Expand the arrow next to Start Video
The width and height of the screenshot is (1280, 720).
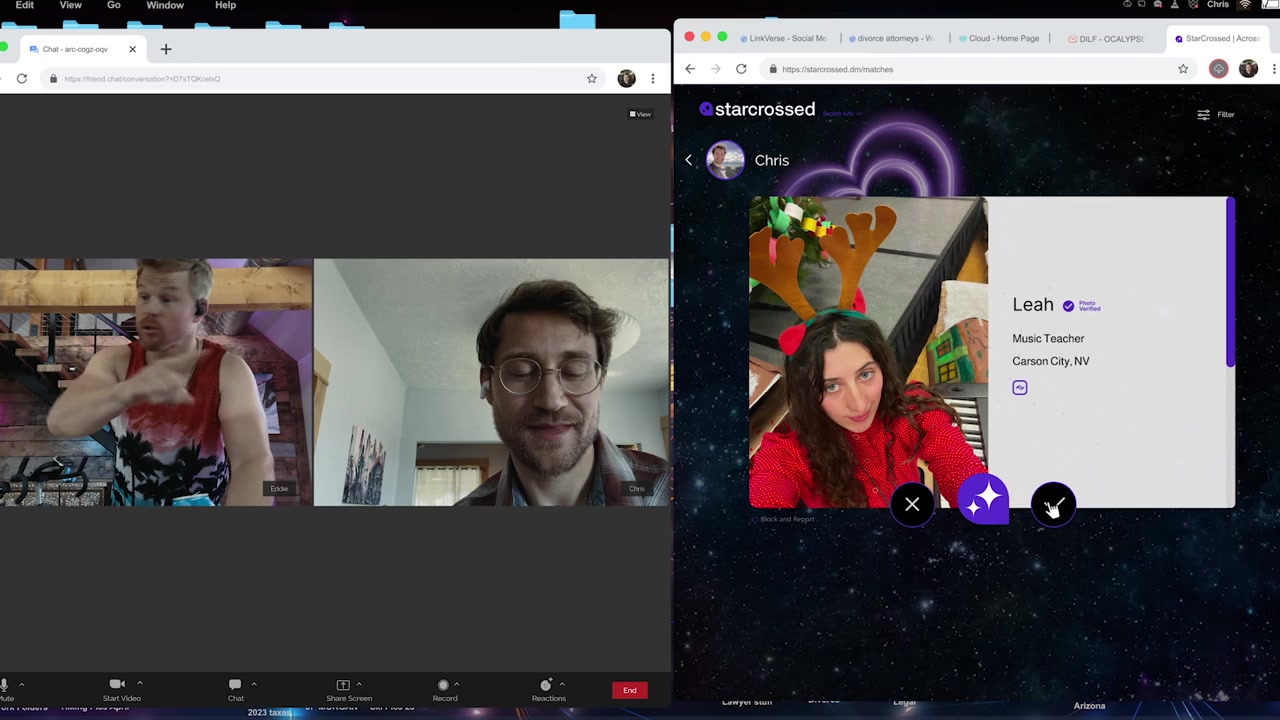coord(140,684)
